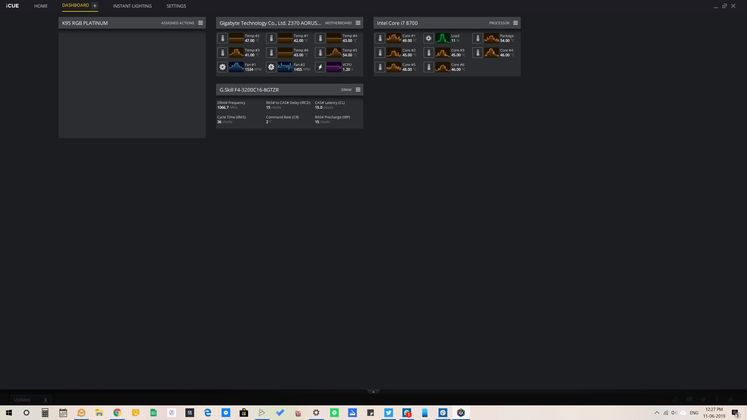This screenshot has width=747, height=420.
Task: Click the VCPU voltage lightning icon
Action: point(321,67)
